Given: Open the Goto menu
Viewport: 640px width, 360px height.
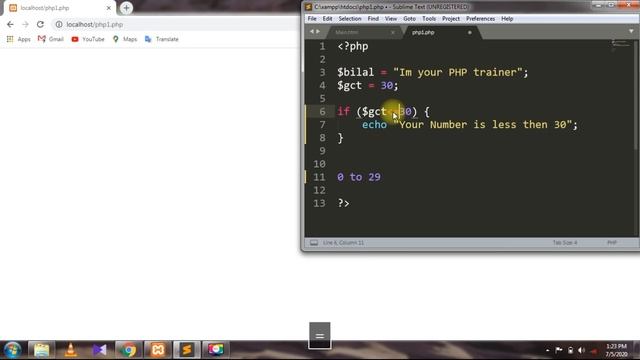Looking at the screenshot, I should [x=409, y=19].
